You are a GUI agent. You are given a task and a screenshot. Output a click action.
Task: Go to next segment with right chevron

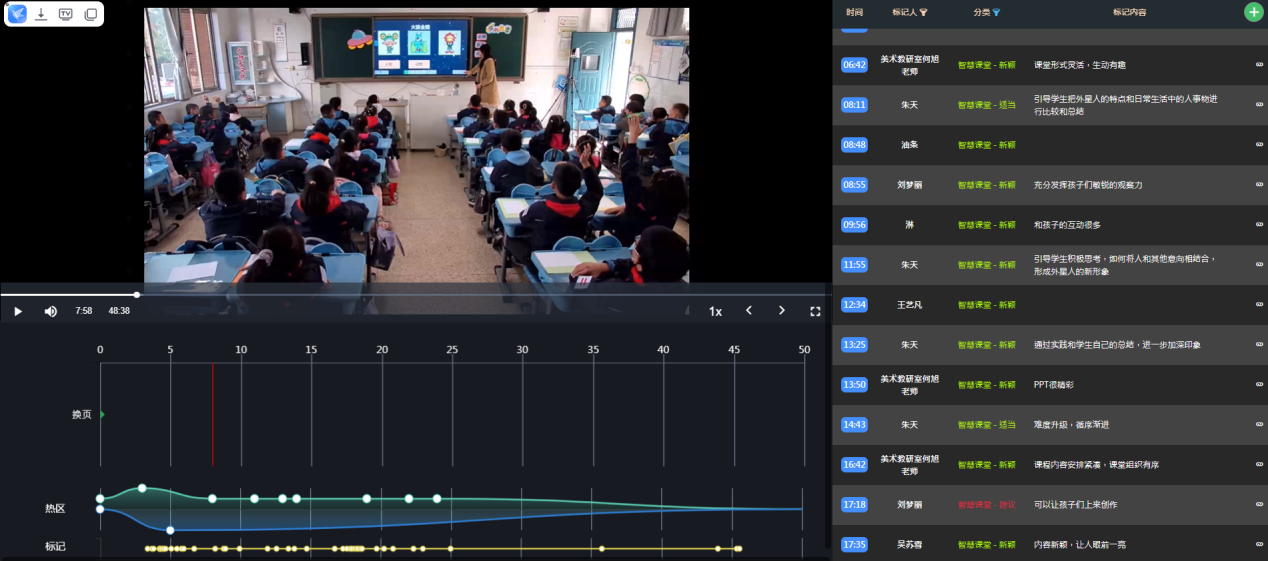pyautogui.click(x=782, y=311)
